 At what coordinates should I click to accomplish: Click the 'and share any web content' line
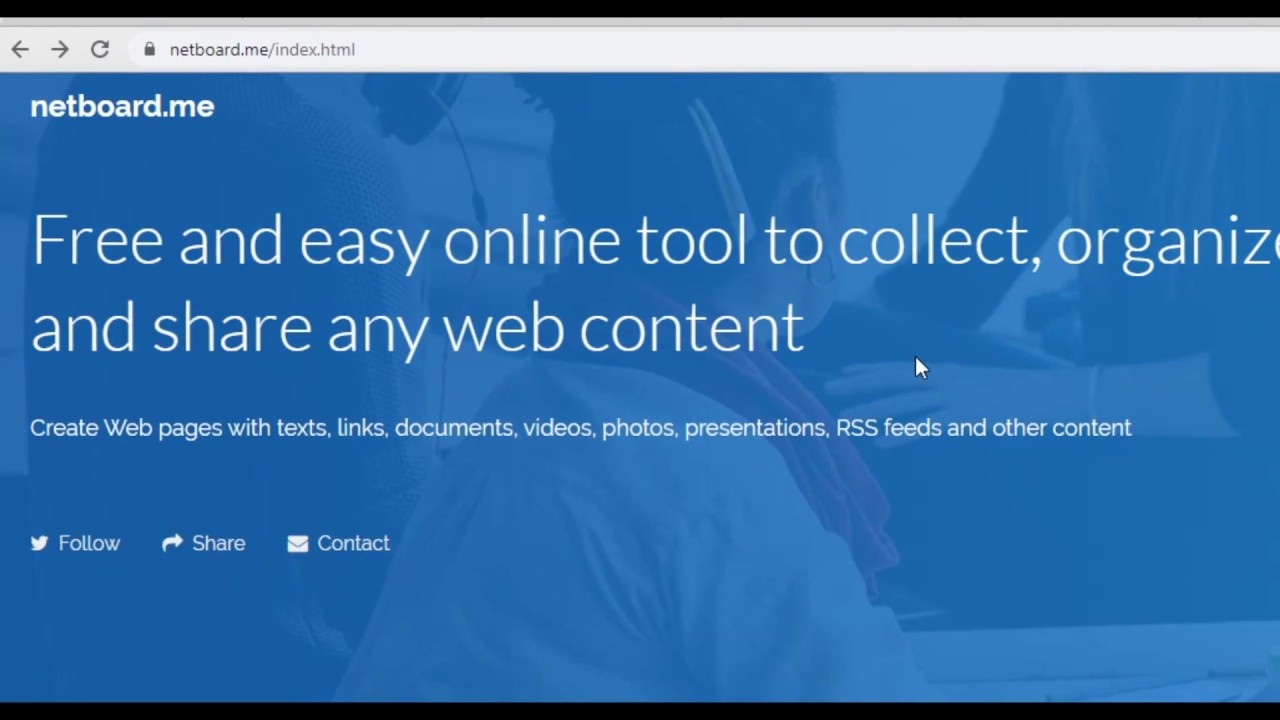pyautogui.click(x=417, y=328)
